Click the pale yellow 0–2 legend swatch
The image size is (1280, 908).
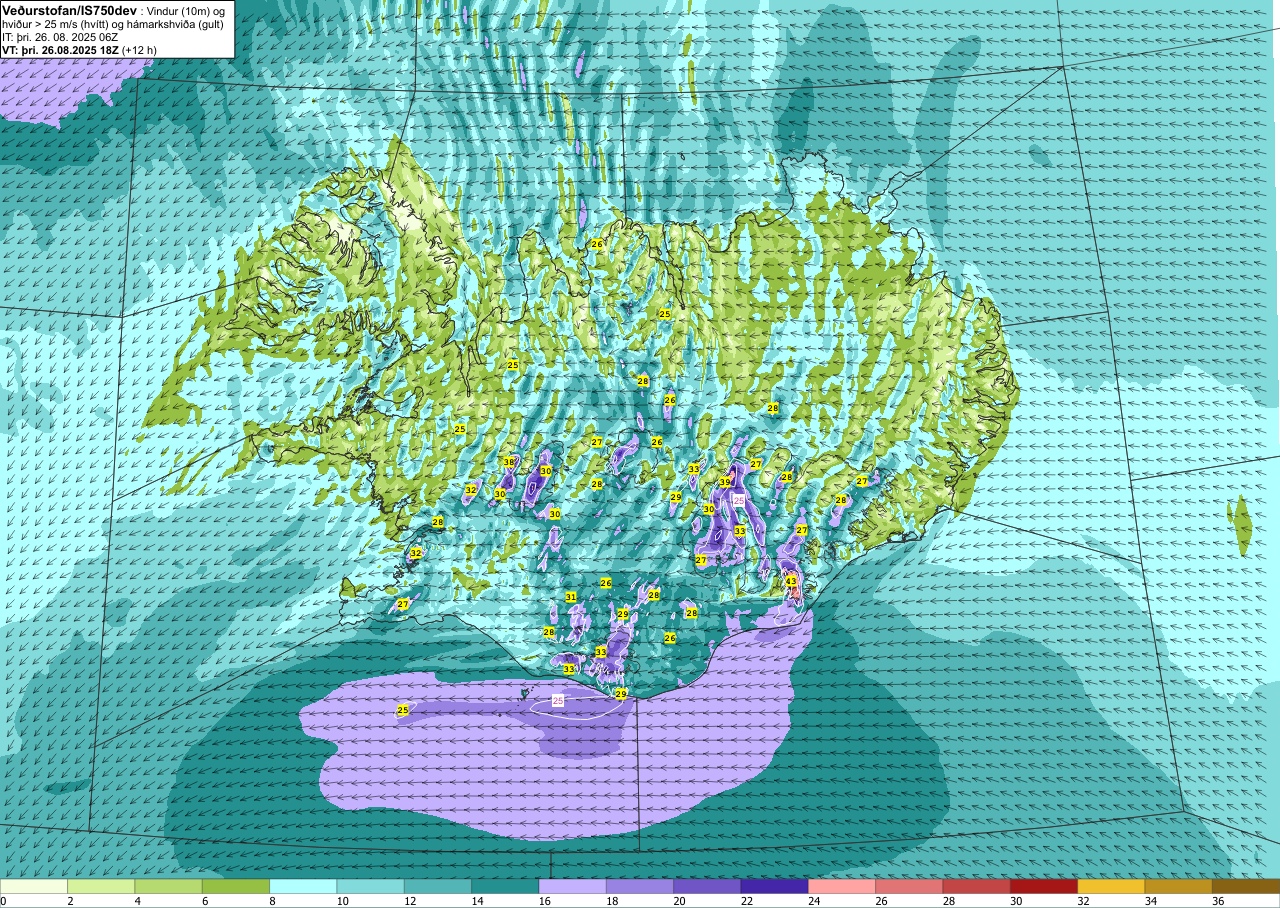[34, 886]
